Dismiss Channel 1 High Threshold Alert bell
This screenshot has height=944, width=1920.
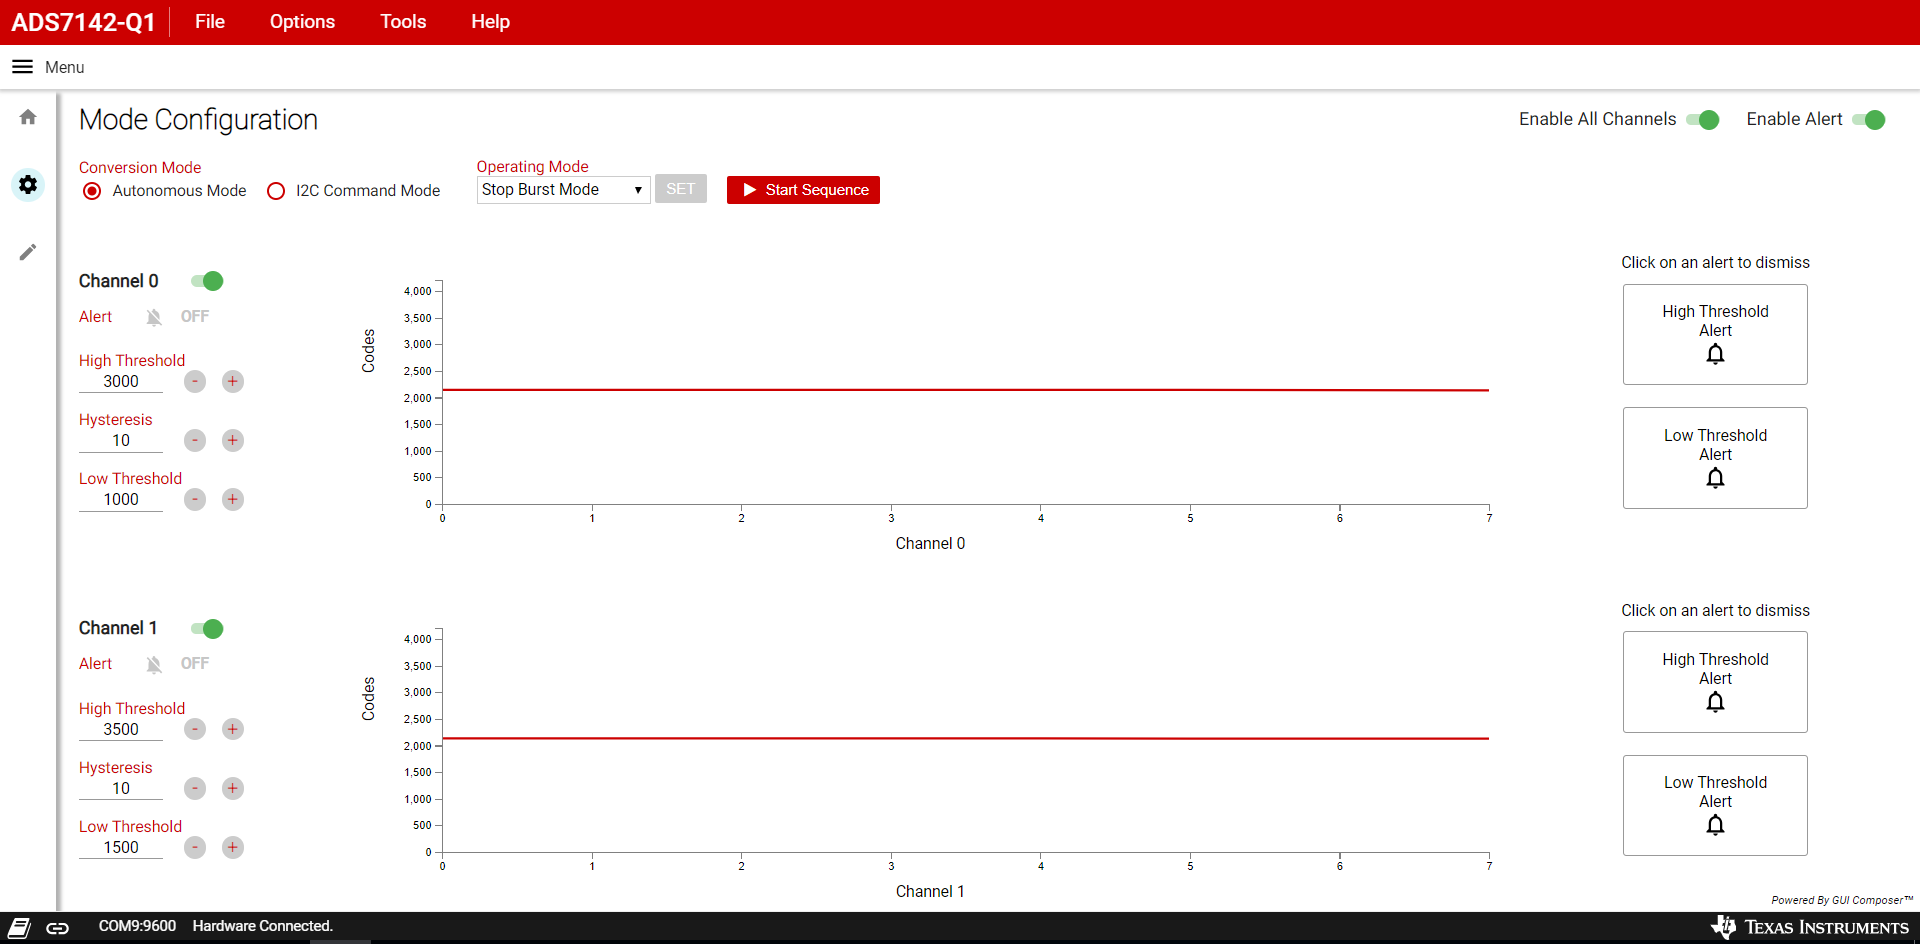click(1715, 701)
